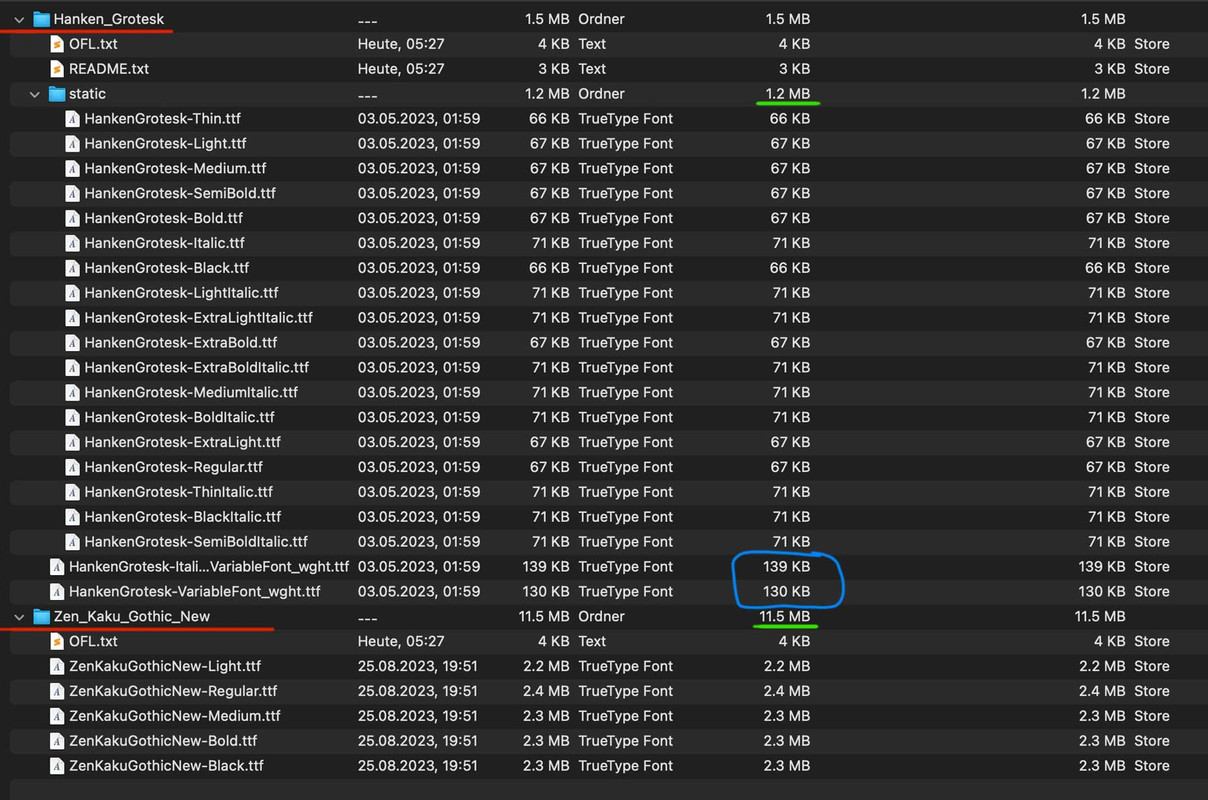Click the HankenGrotesk-Light.ttf font icon

point(72,144)
